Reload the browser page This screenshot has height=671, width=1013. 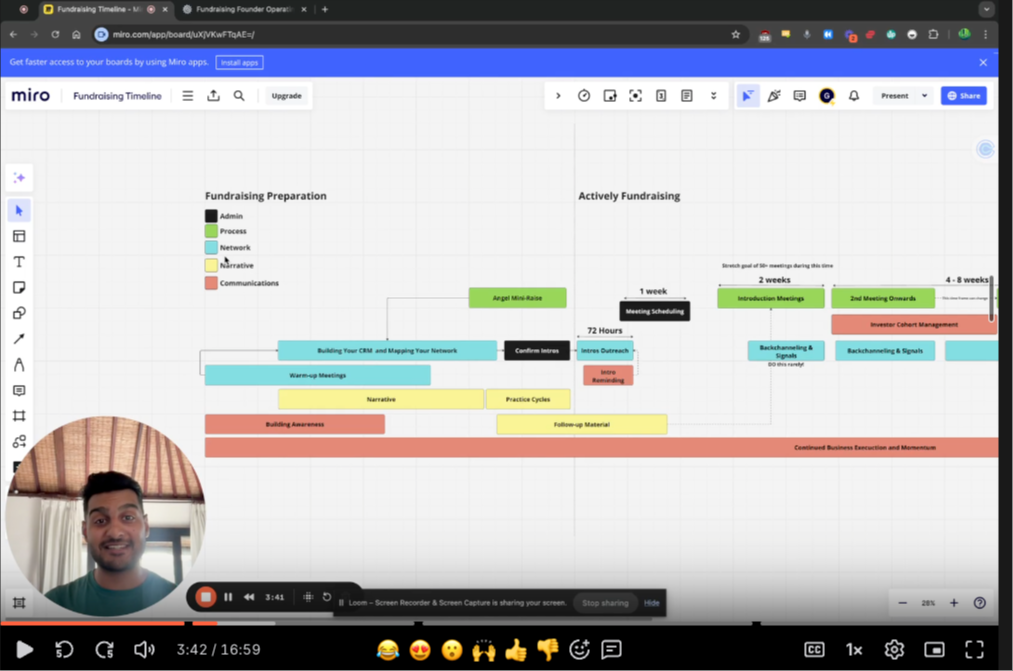pyautogui.click(x=55, y=34)
